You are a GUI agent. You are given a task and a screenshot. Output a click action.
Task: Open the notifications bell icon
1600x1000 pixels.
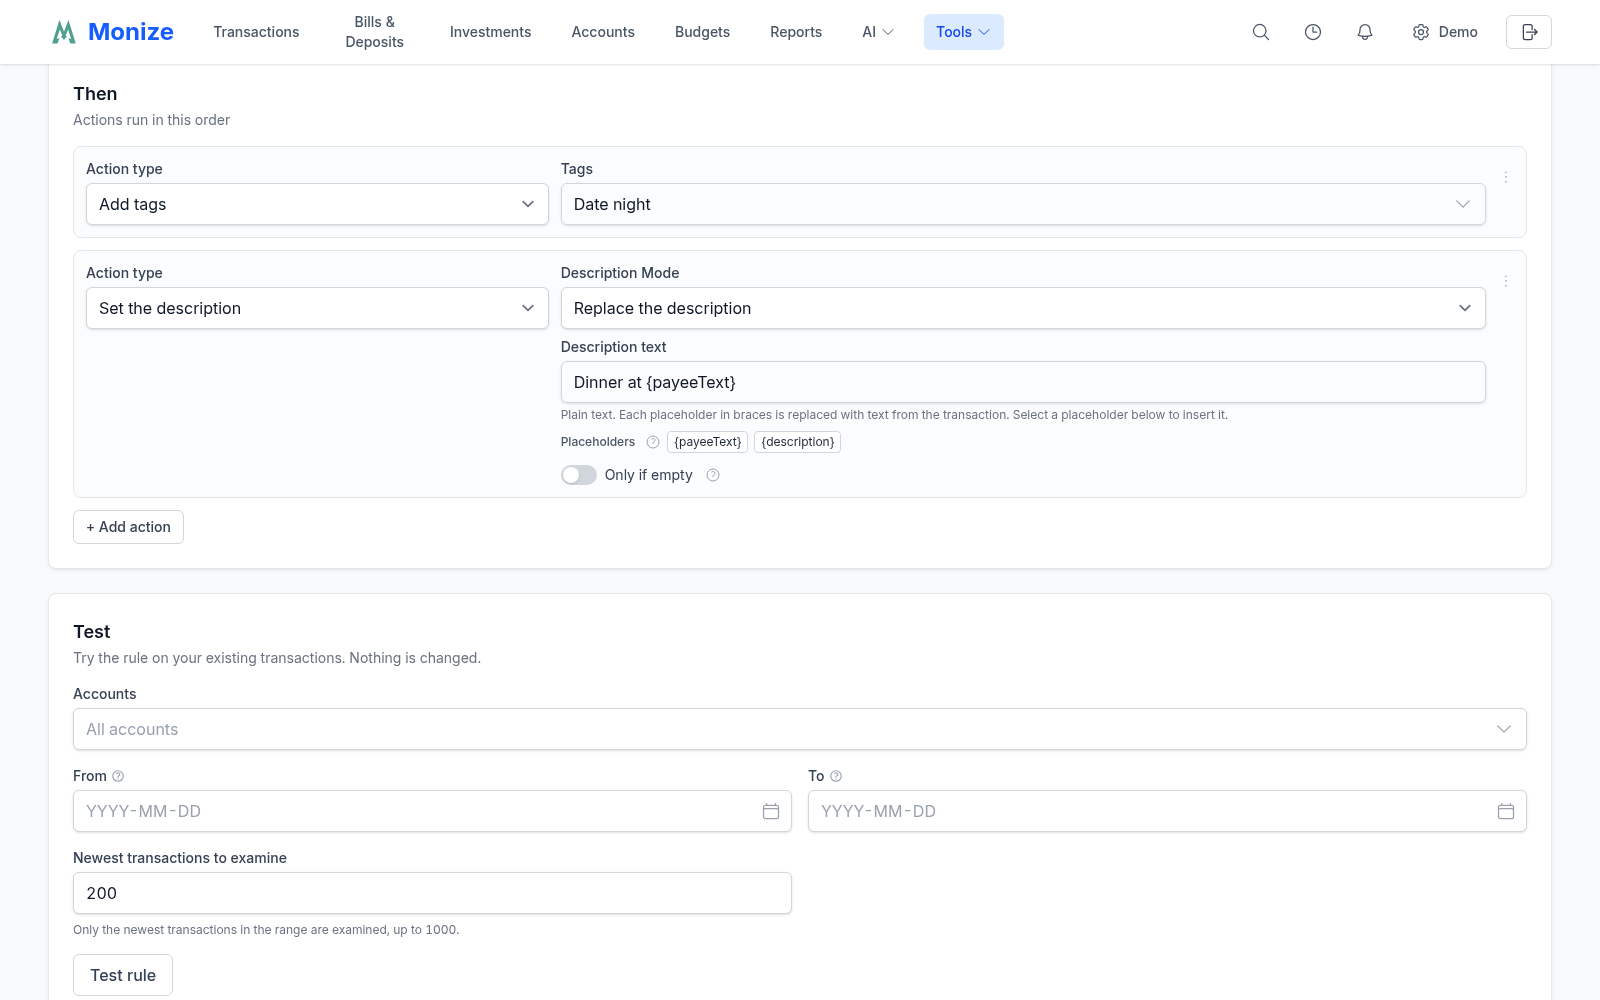click(x=1365, y=32)
